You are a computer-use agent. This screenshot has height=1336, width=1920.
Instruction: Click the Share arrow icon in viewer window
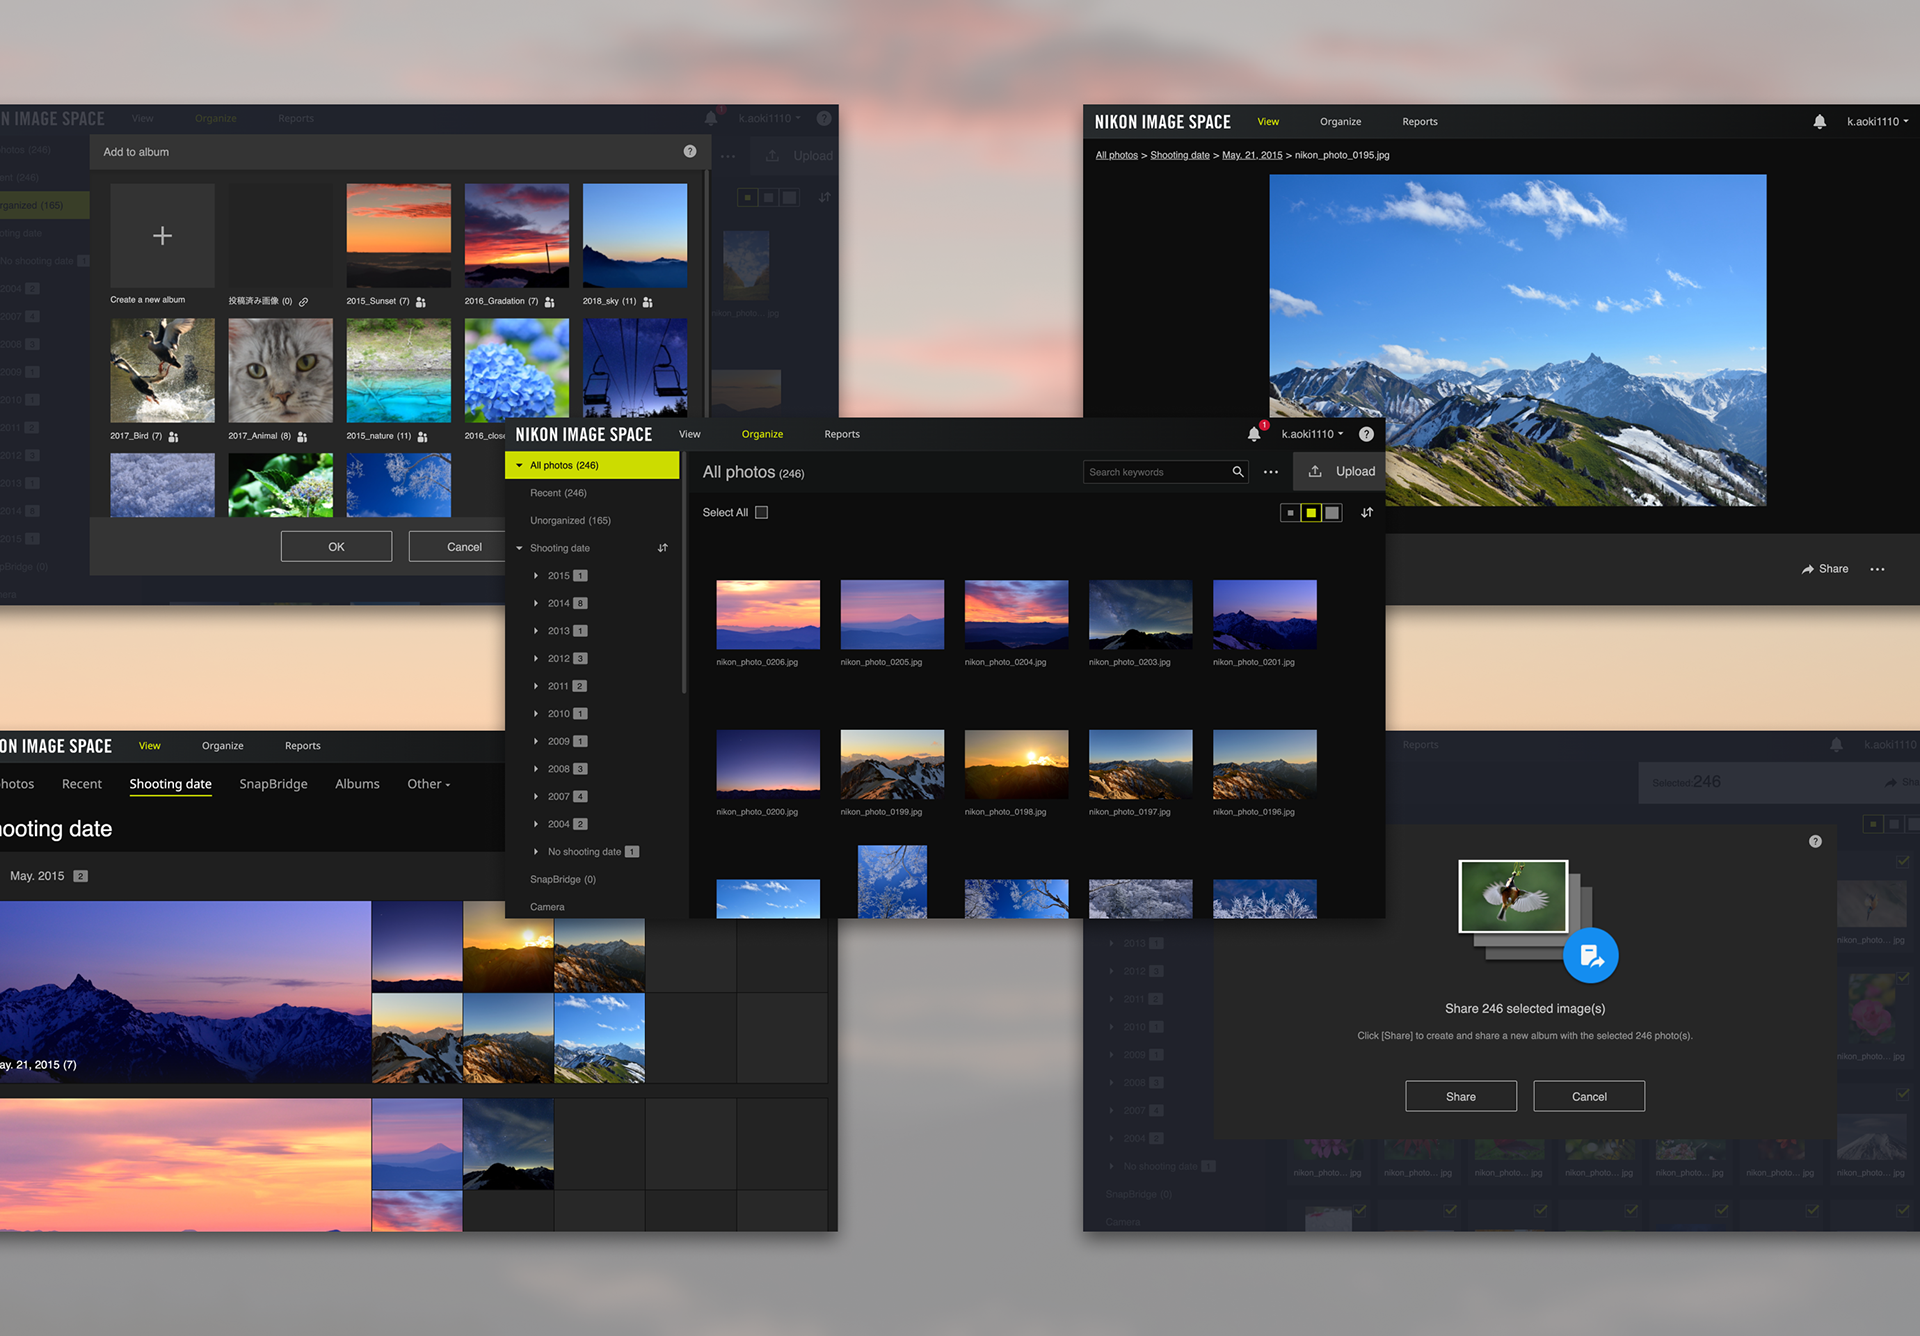click(1807, 569)
